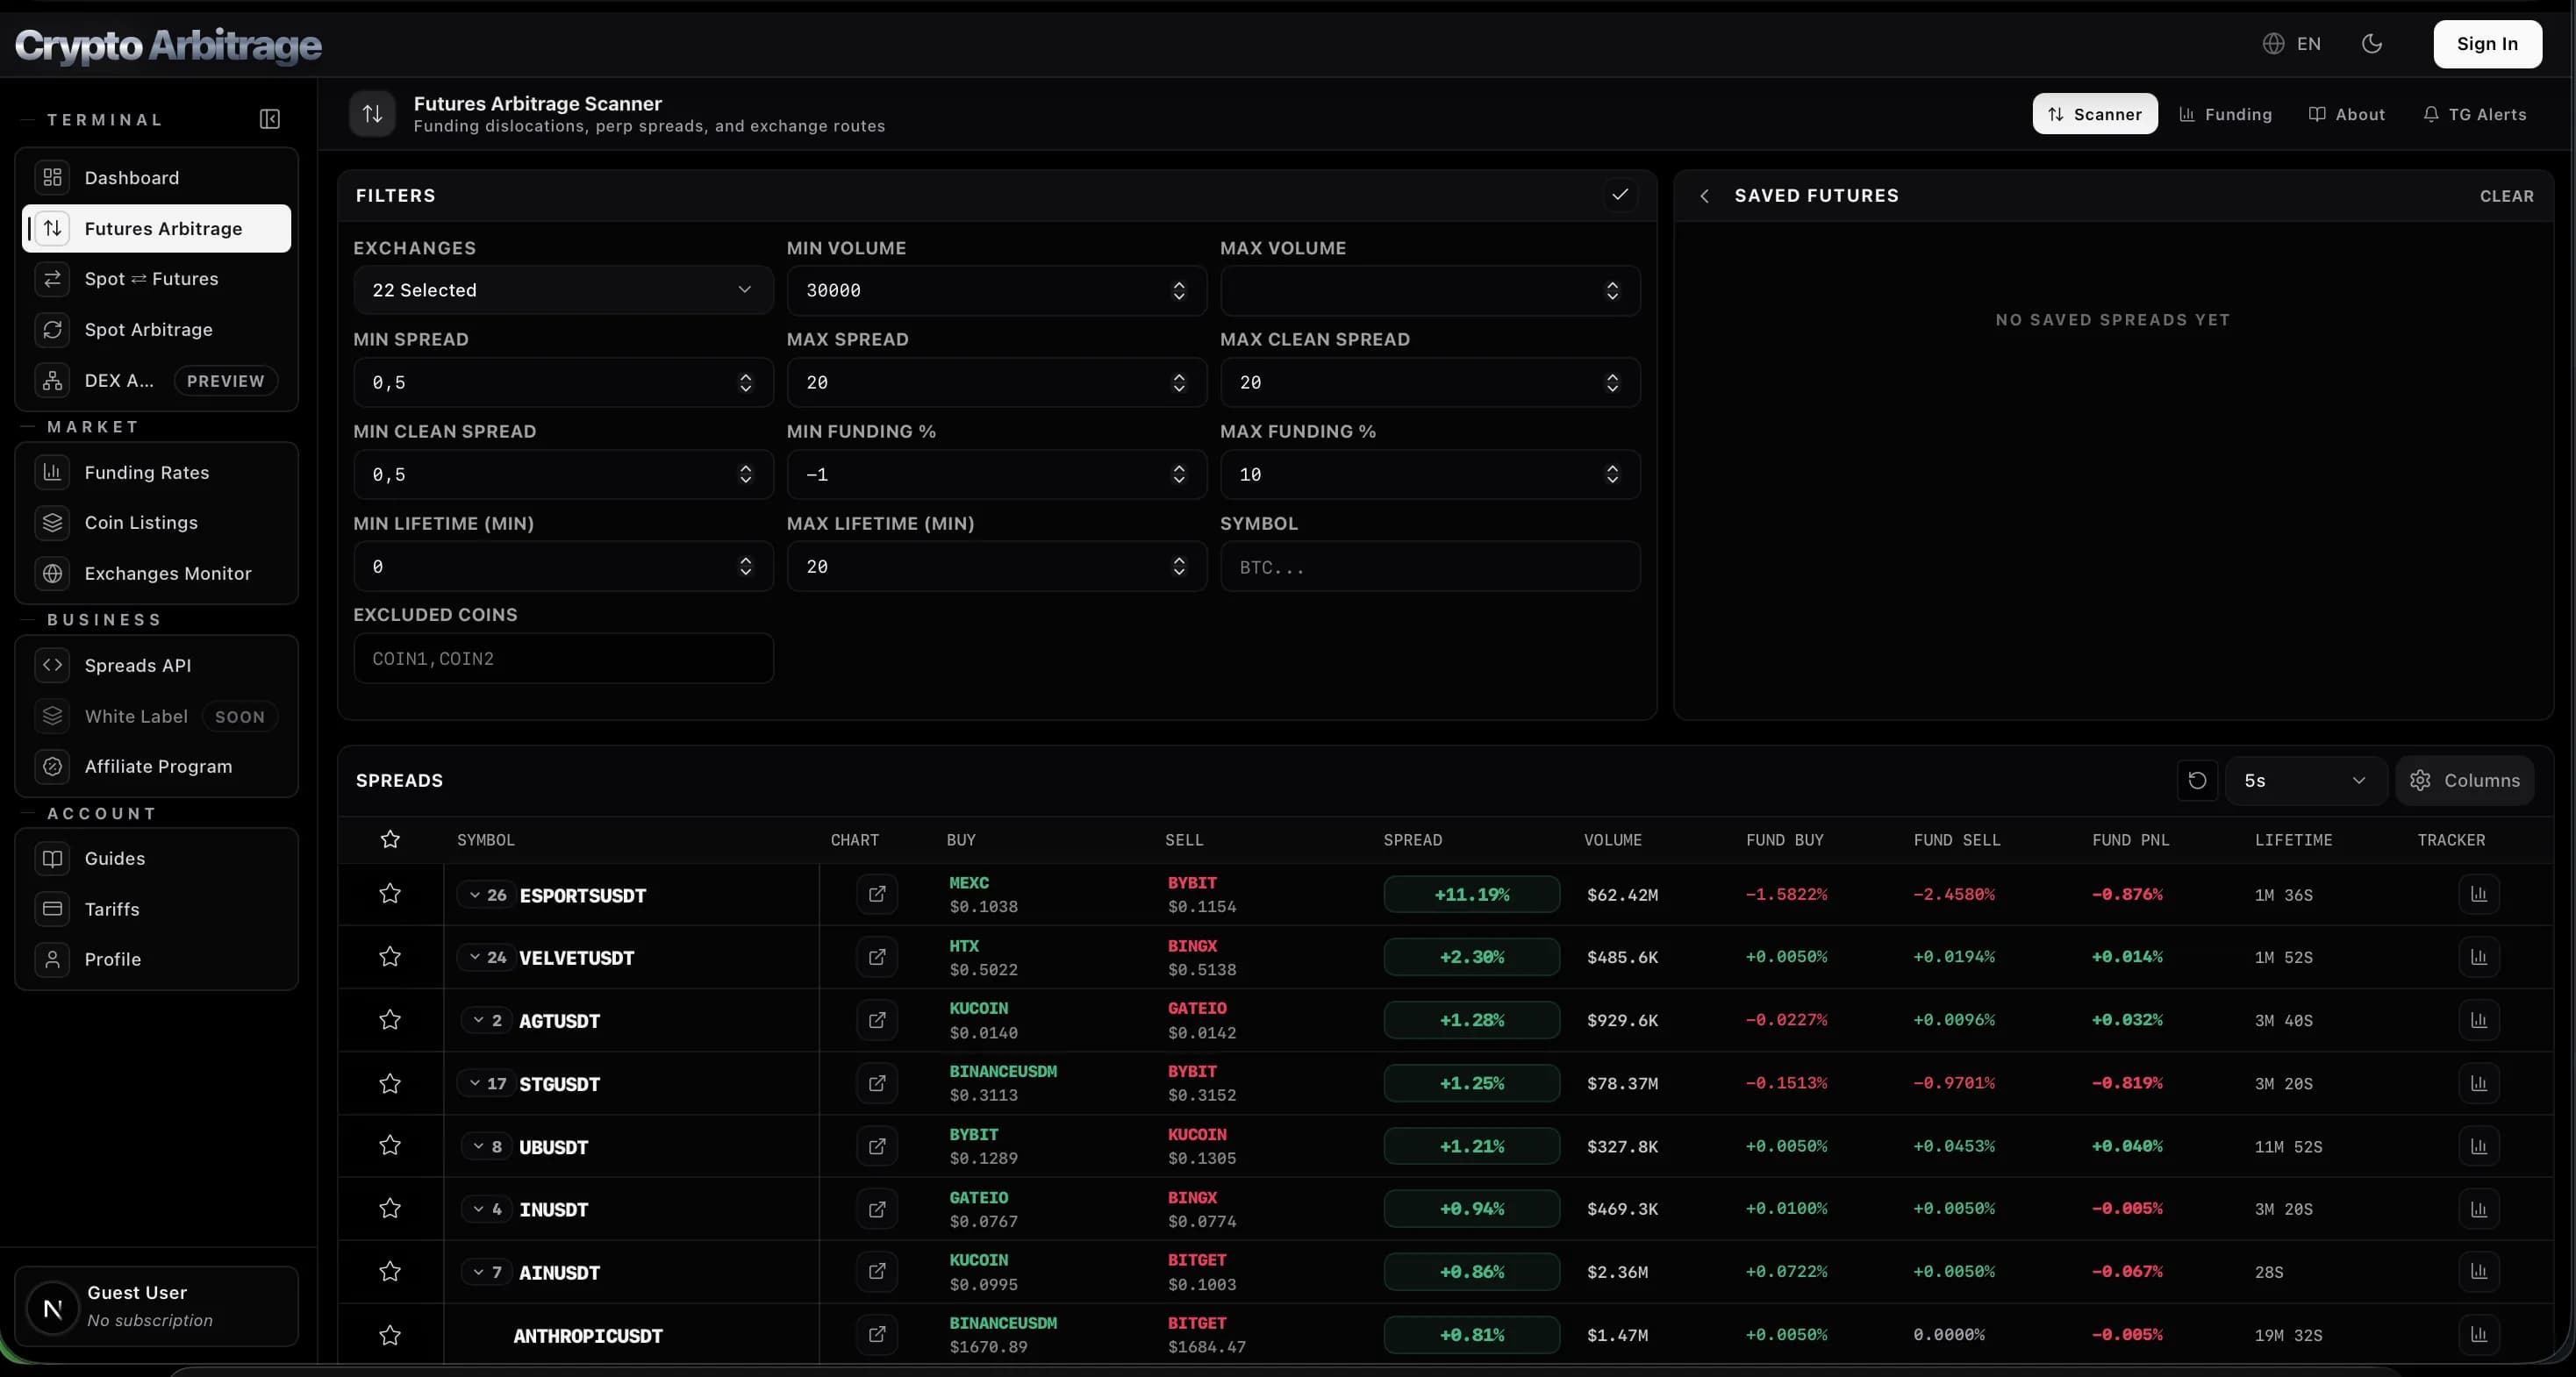The width and height of the screenshot is (2576, 1377).
Task: Expand the 26 routes for ESPORTSUSDT
Action: tap(487, 895)
